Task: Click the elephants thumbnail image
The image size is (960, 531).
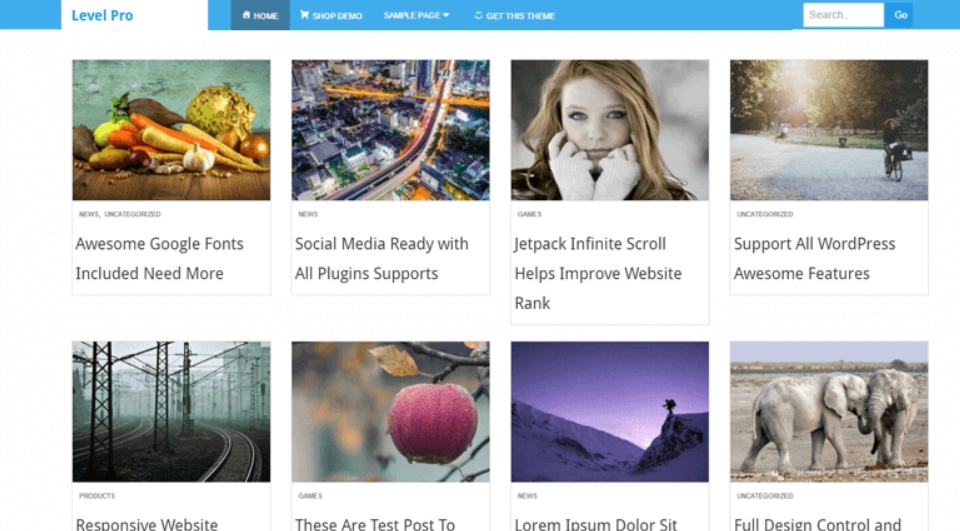Action: coord(828,411)
